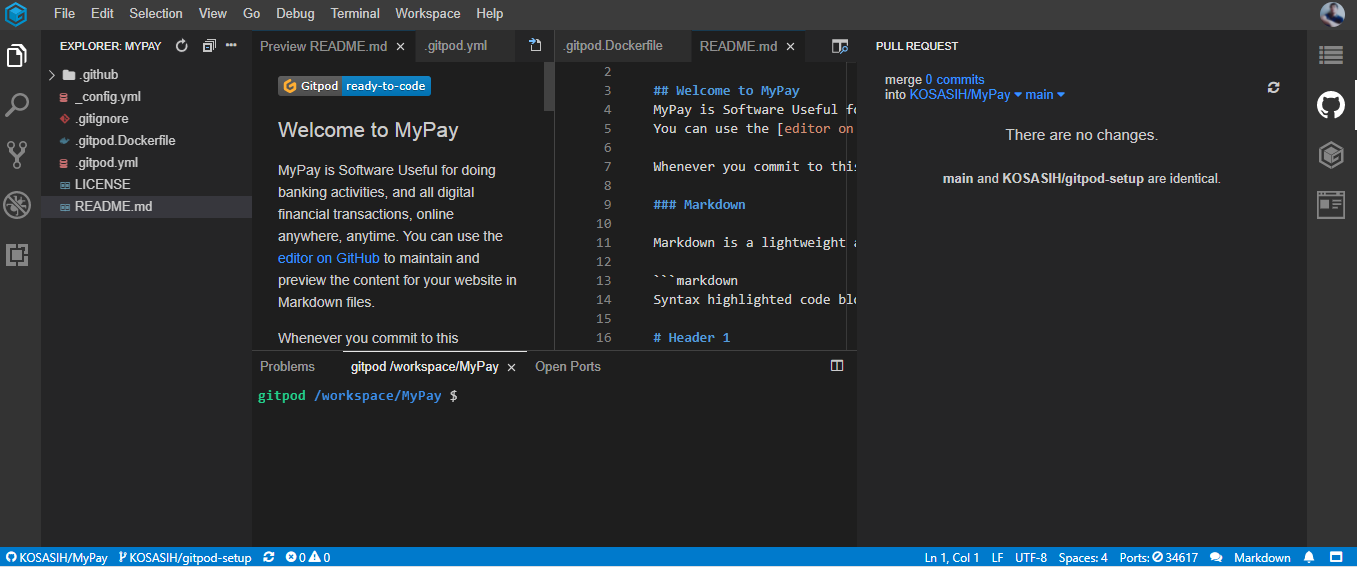Screen dimensions: 1357x571
Task: Open the Source Control git view
Action: tap(17, 154)
